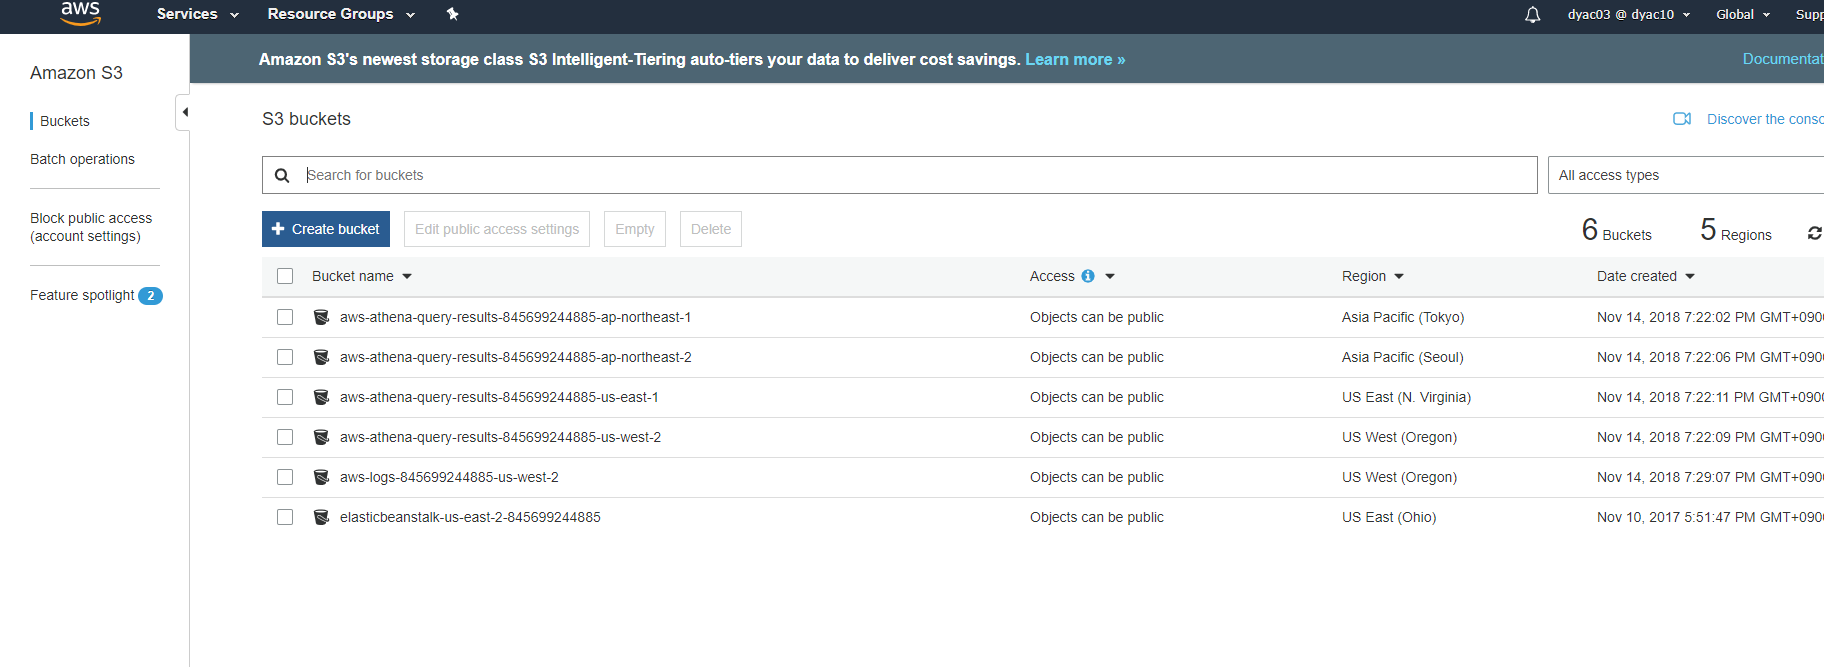Open the Resource Groups dropdown
The width and height of the screenshot is (1824, 667).
tap(341, 14)
